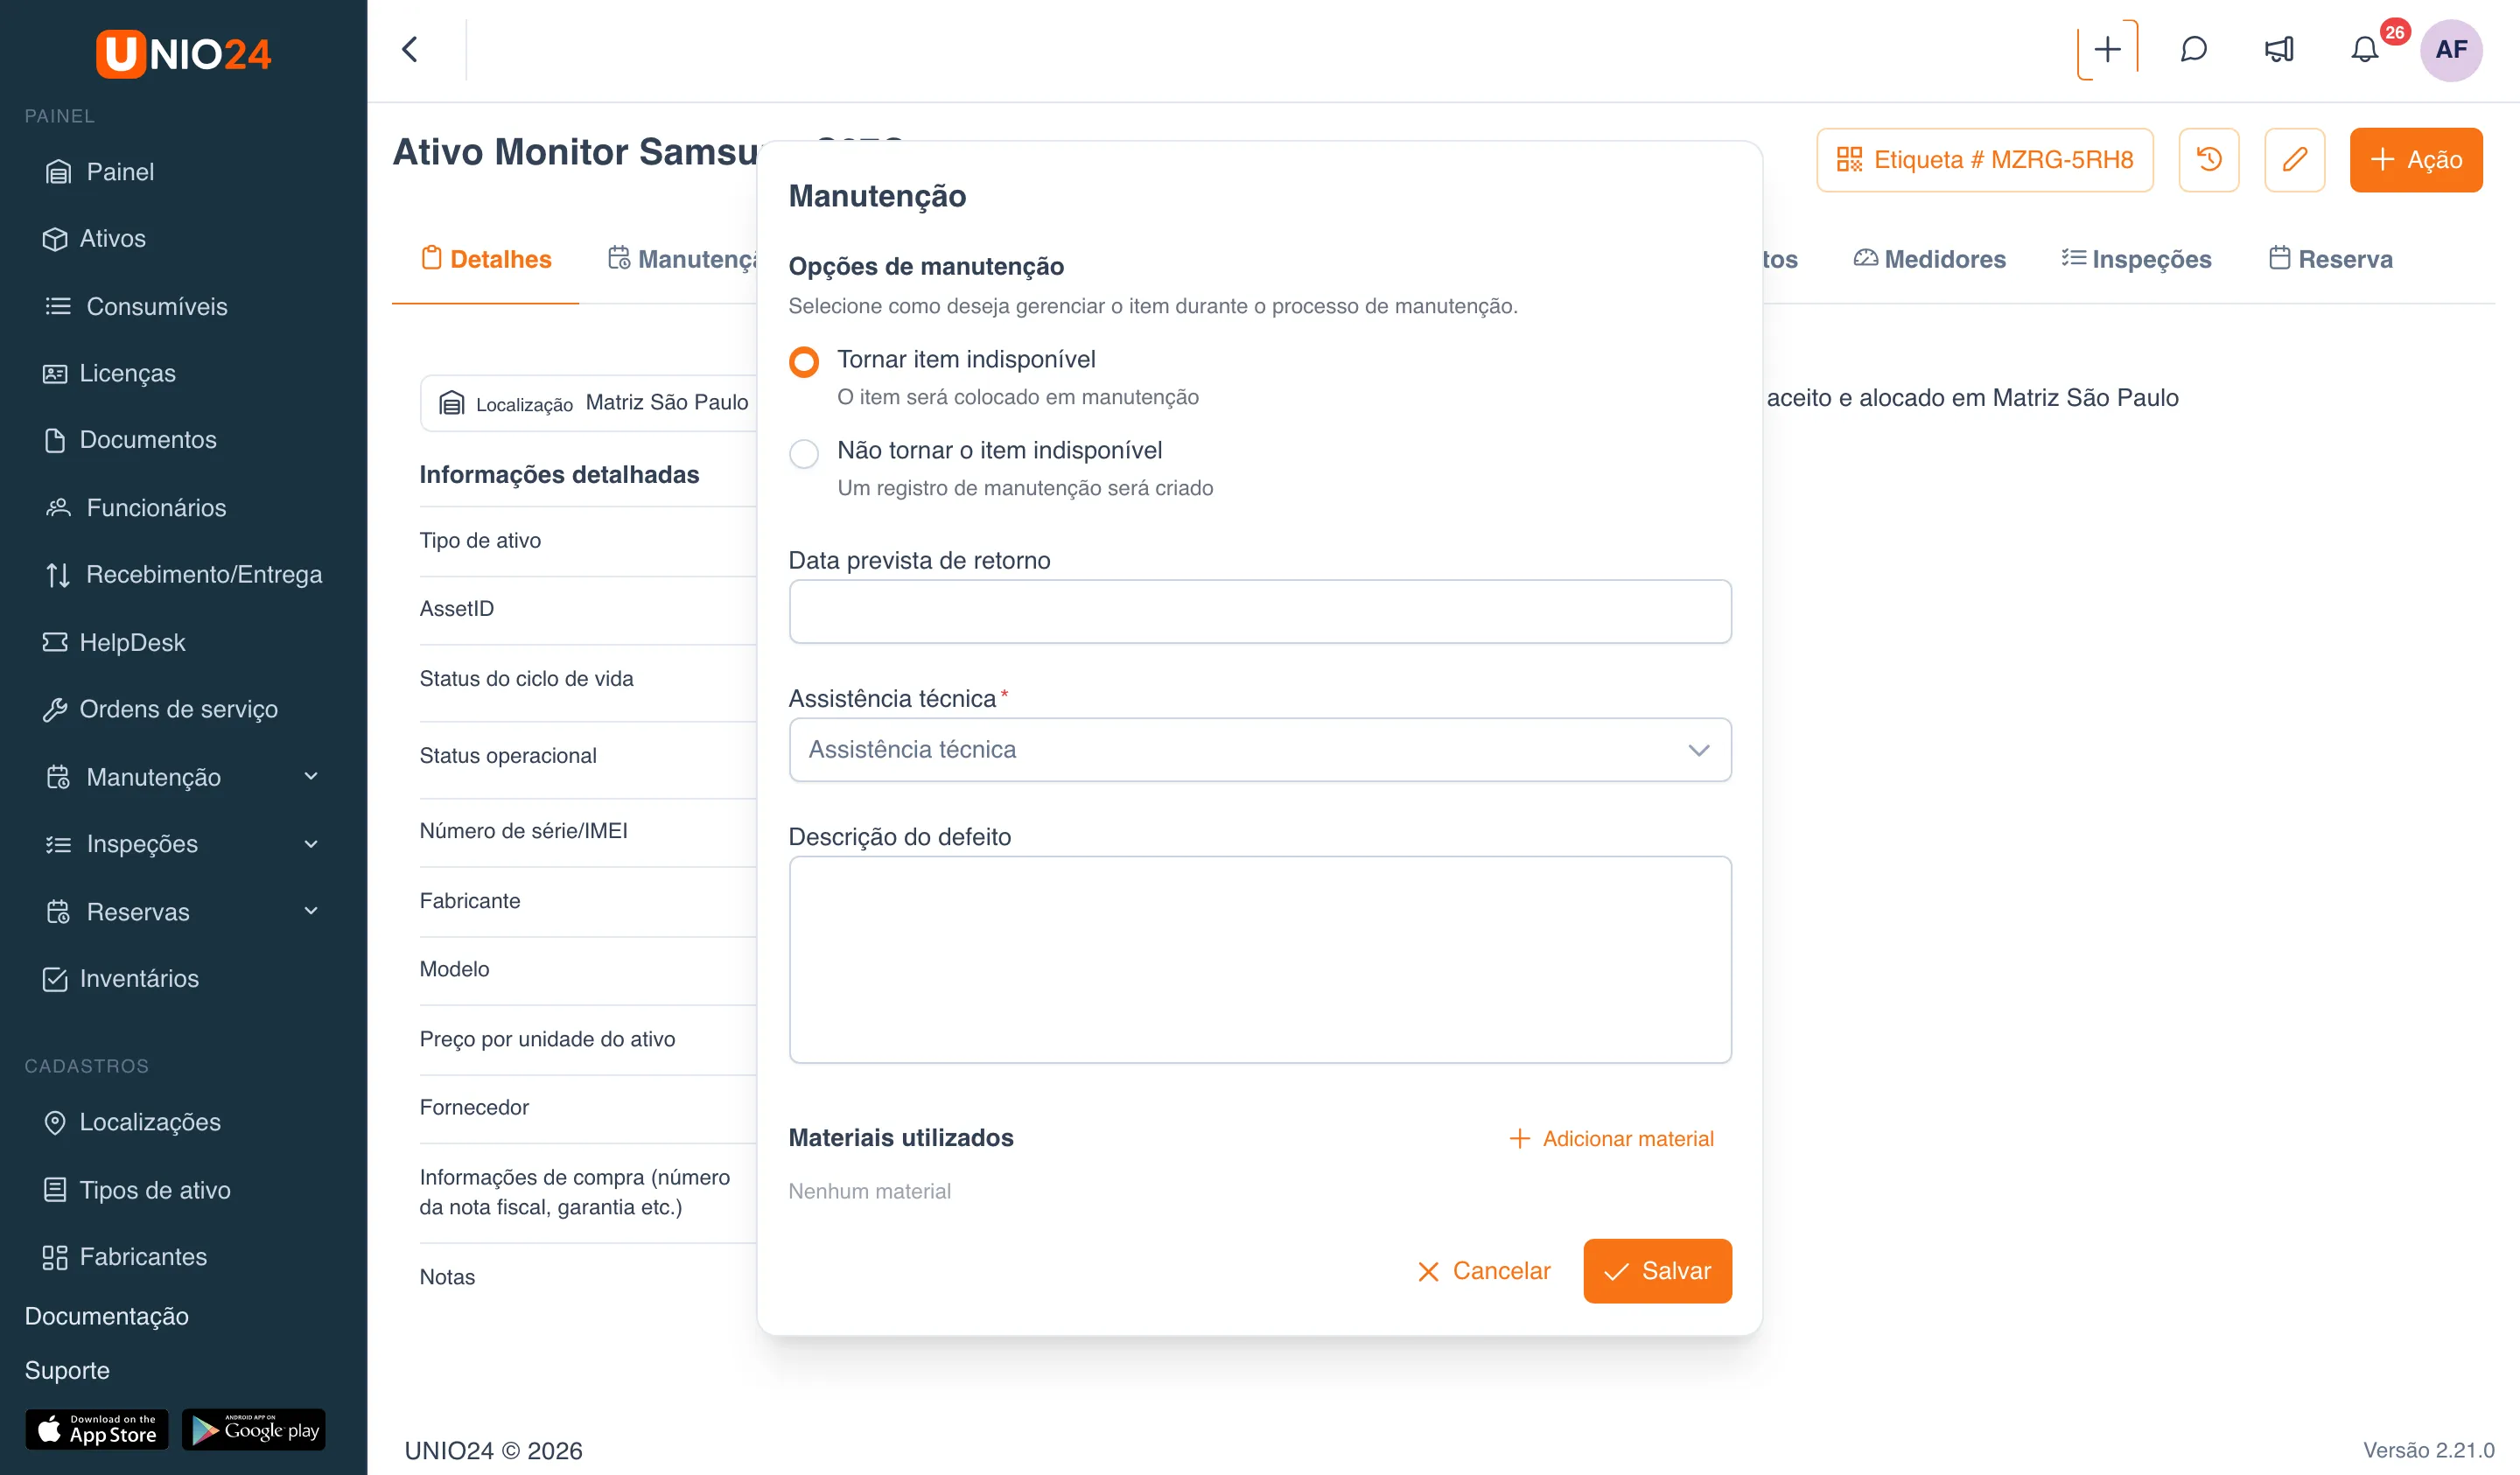Click Cancelar in the dialog

[x=1484, y=1270]
